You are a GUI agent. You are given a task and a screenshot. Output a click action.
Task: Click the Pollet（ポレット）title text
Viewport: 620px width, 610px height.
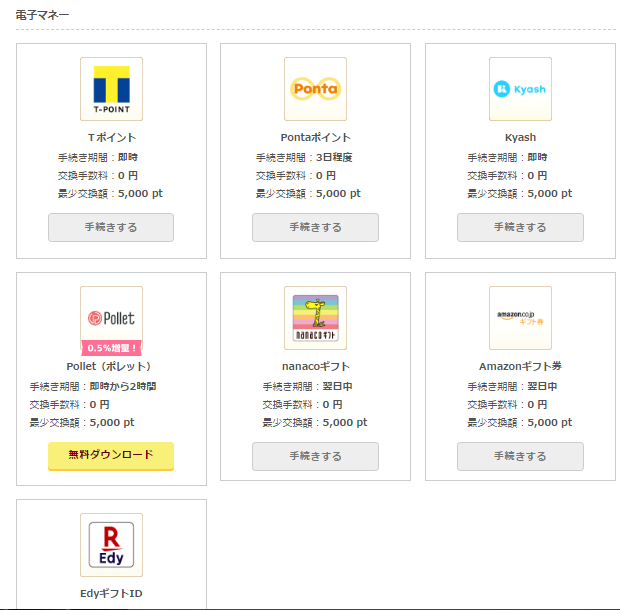coord(109,366)
